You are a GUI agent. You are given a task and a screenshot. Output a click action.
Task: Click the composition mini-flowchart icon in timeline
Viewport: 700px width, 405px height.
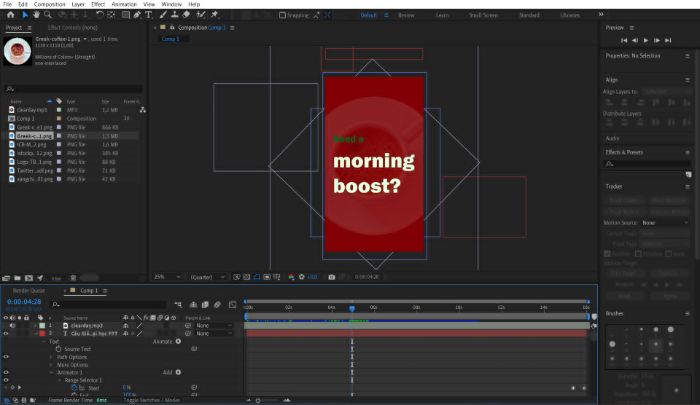[178, 305]
